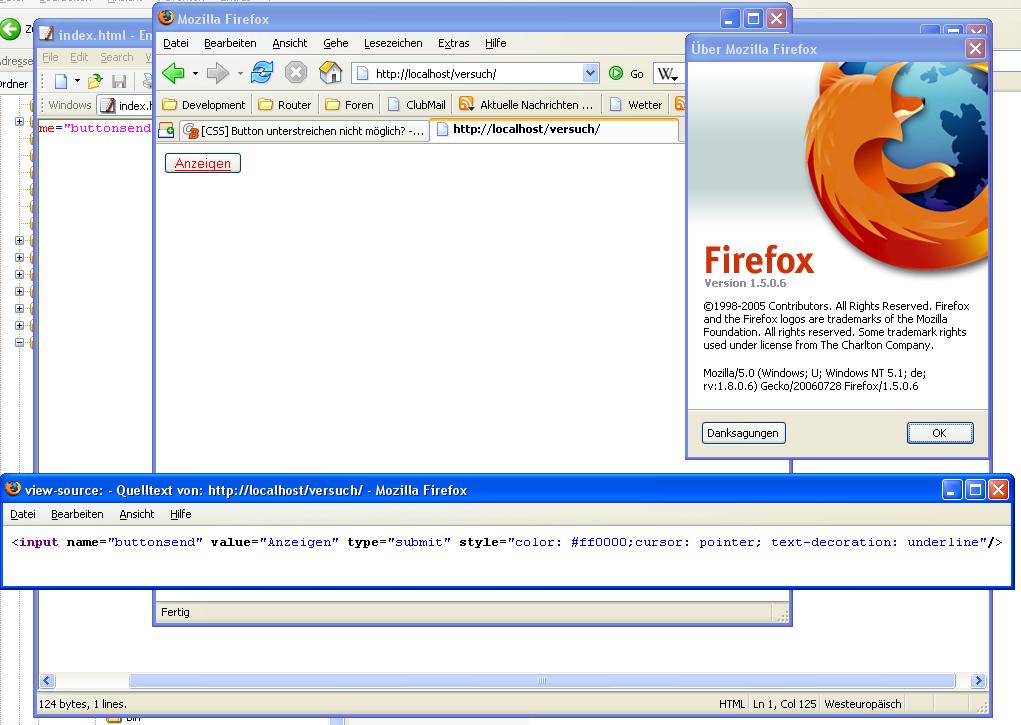This screenshot has height=725, width=1021.
Task: Click HTML syntax label in editor status bar
Action: pos(731,704)
